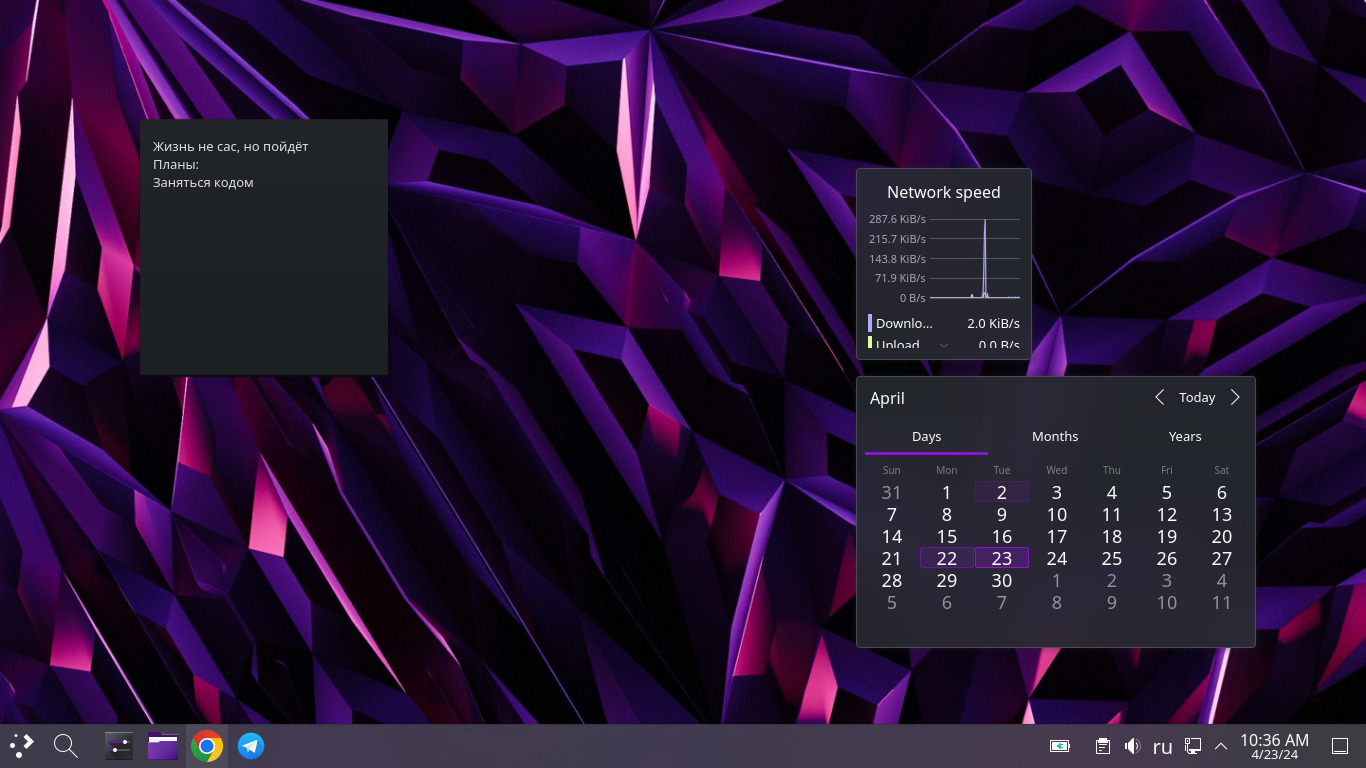Image resolution: width=1366 pixels, height=768 pixels.
Task: Switch to the Google Chrome window
Action: click(x=207, y=746)
